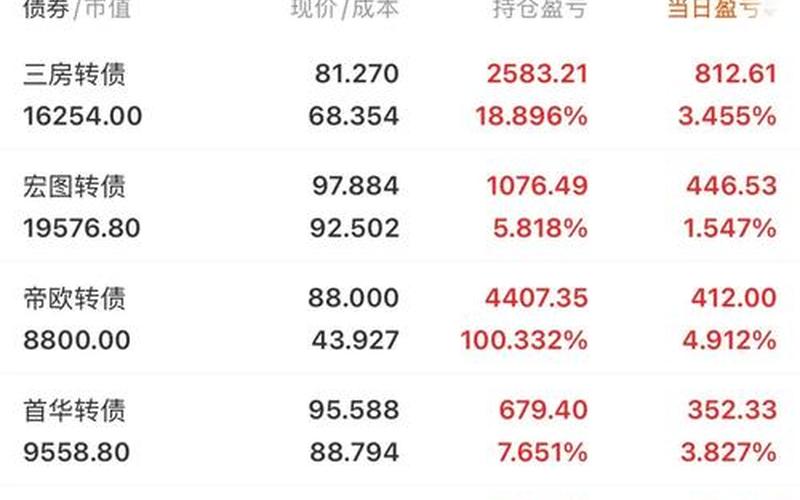Open the 宏图转债 holding
Screen dimensions: 800x500
pyautogui.click(x=74, y=186)
